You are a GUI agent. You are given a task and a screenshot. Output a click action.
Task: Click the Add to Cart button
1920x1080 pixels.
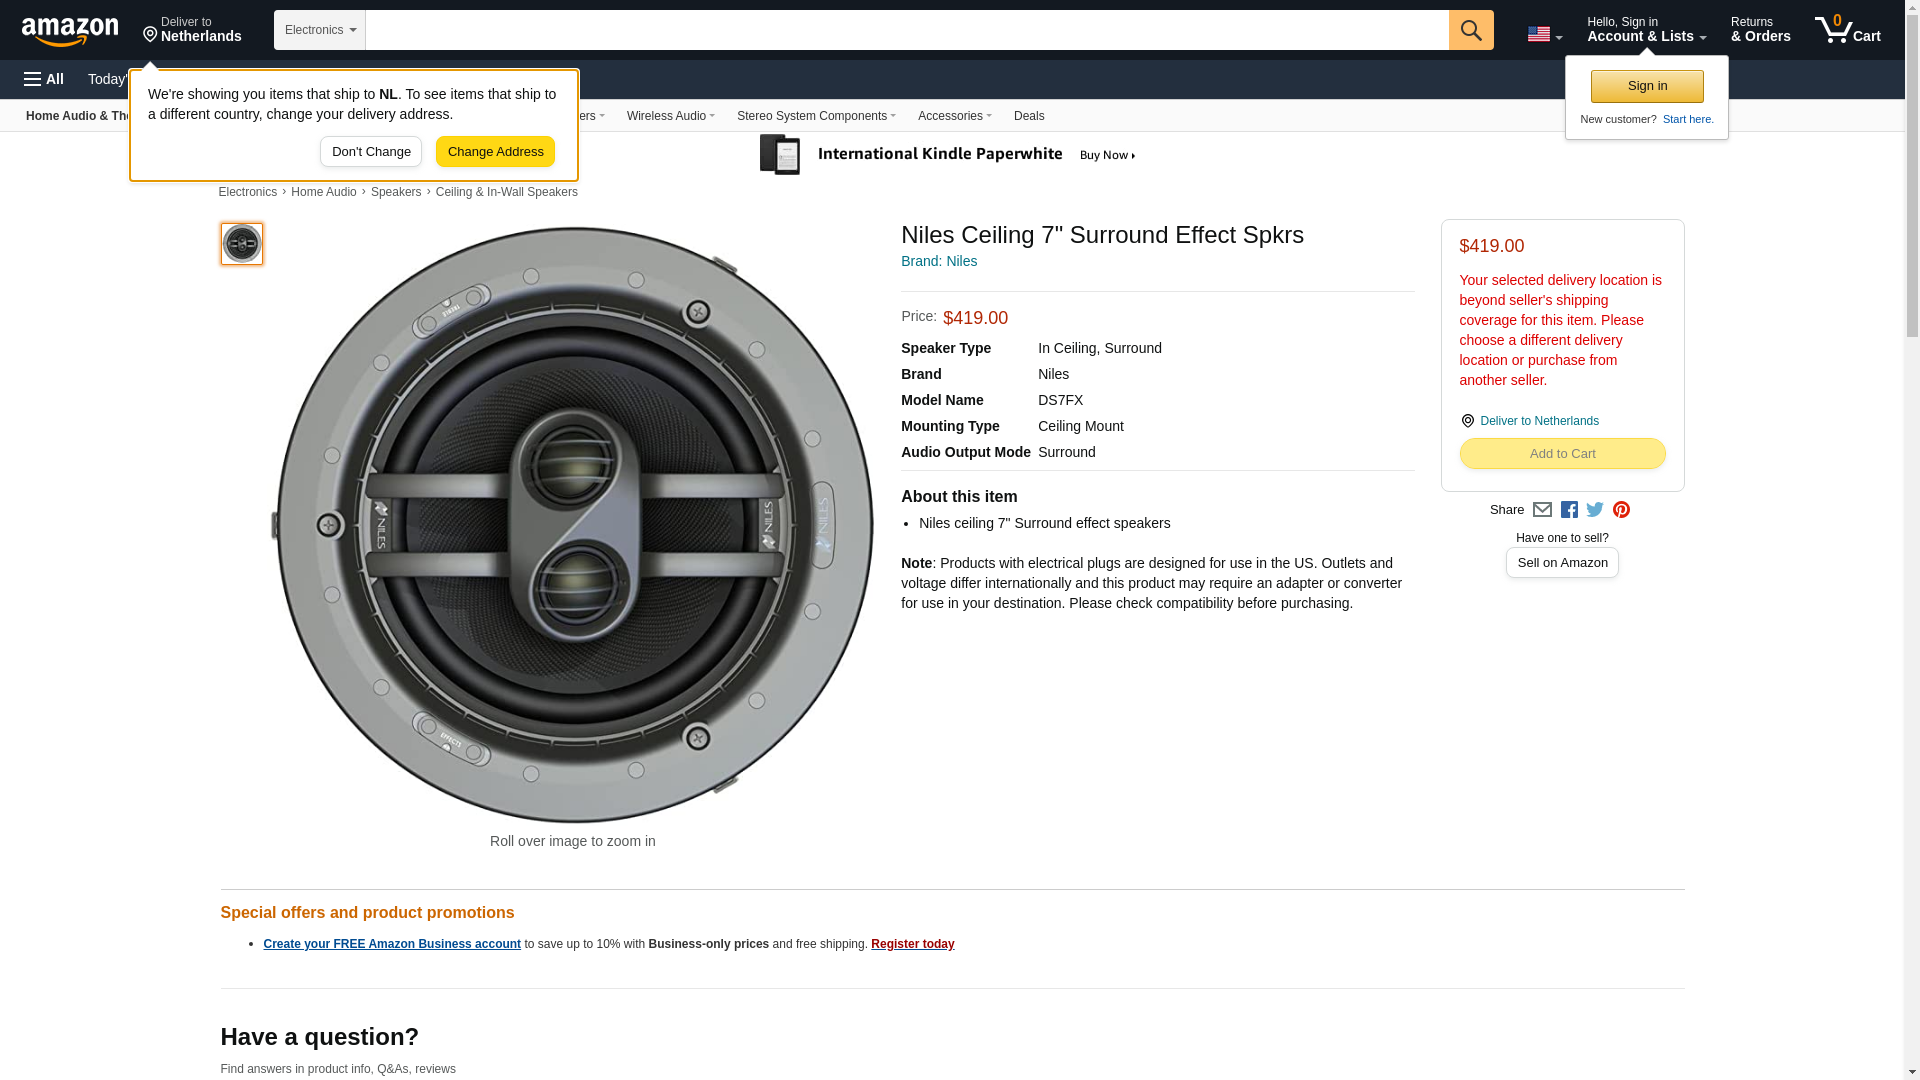(1562, 454)
